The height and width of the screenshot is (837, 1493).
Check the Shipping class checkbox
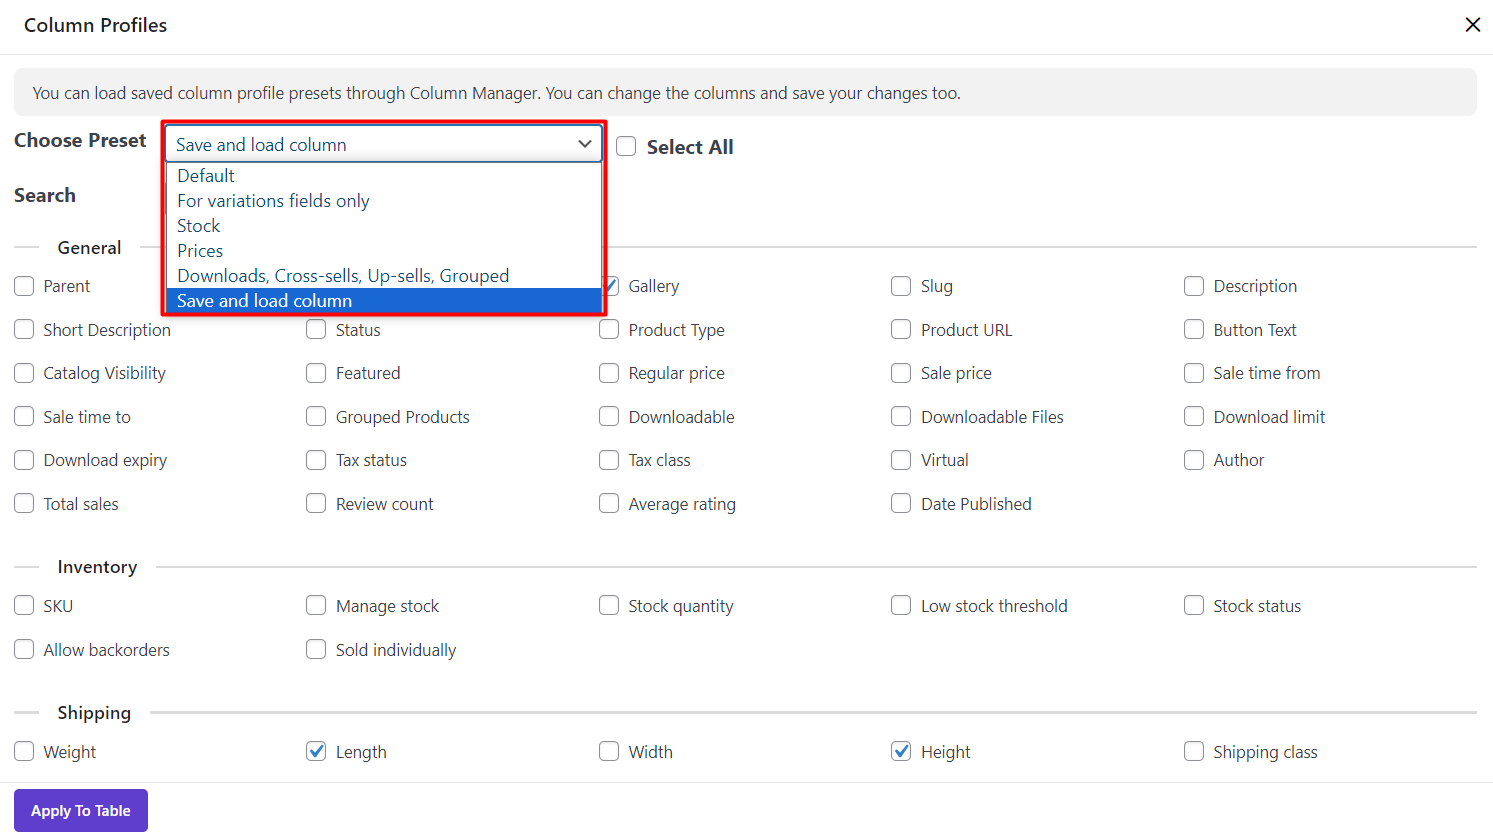1194,752
